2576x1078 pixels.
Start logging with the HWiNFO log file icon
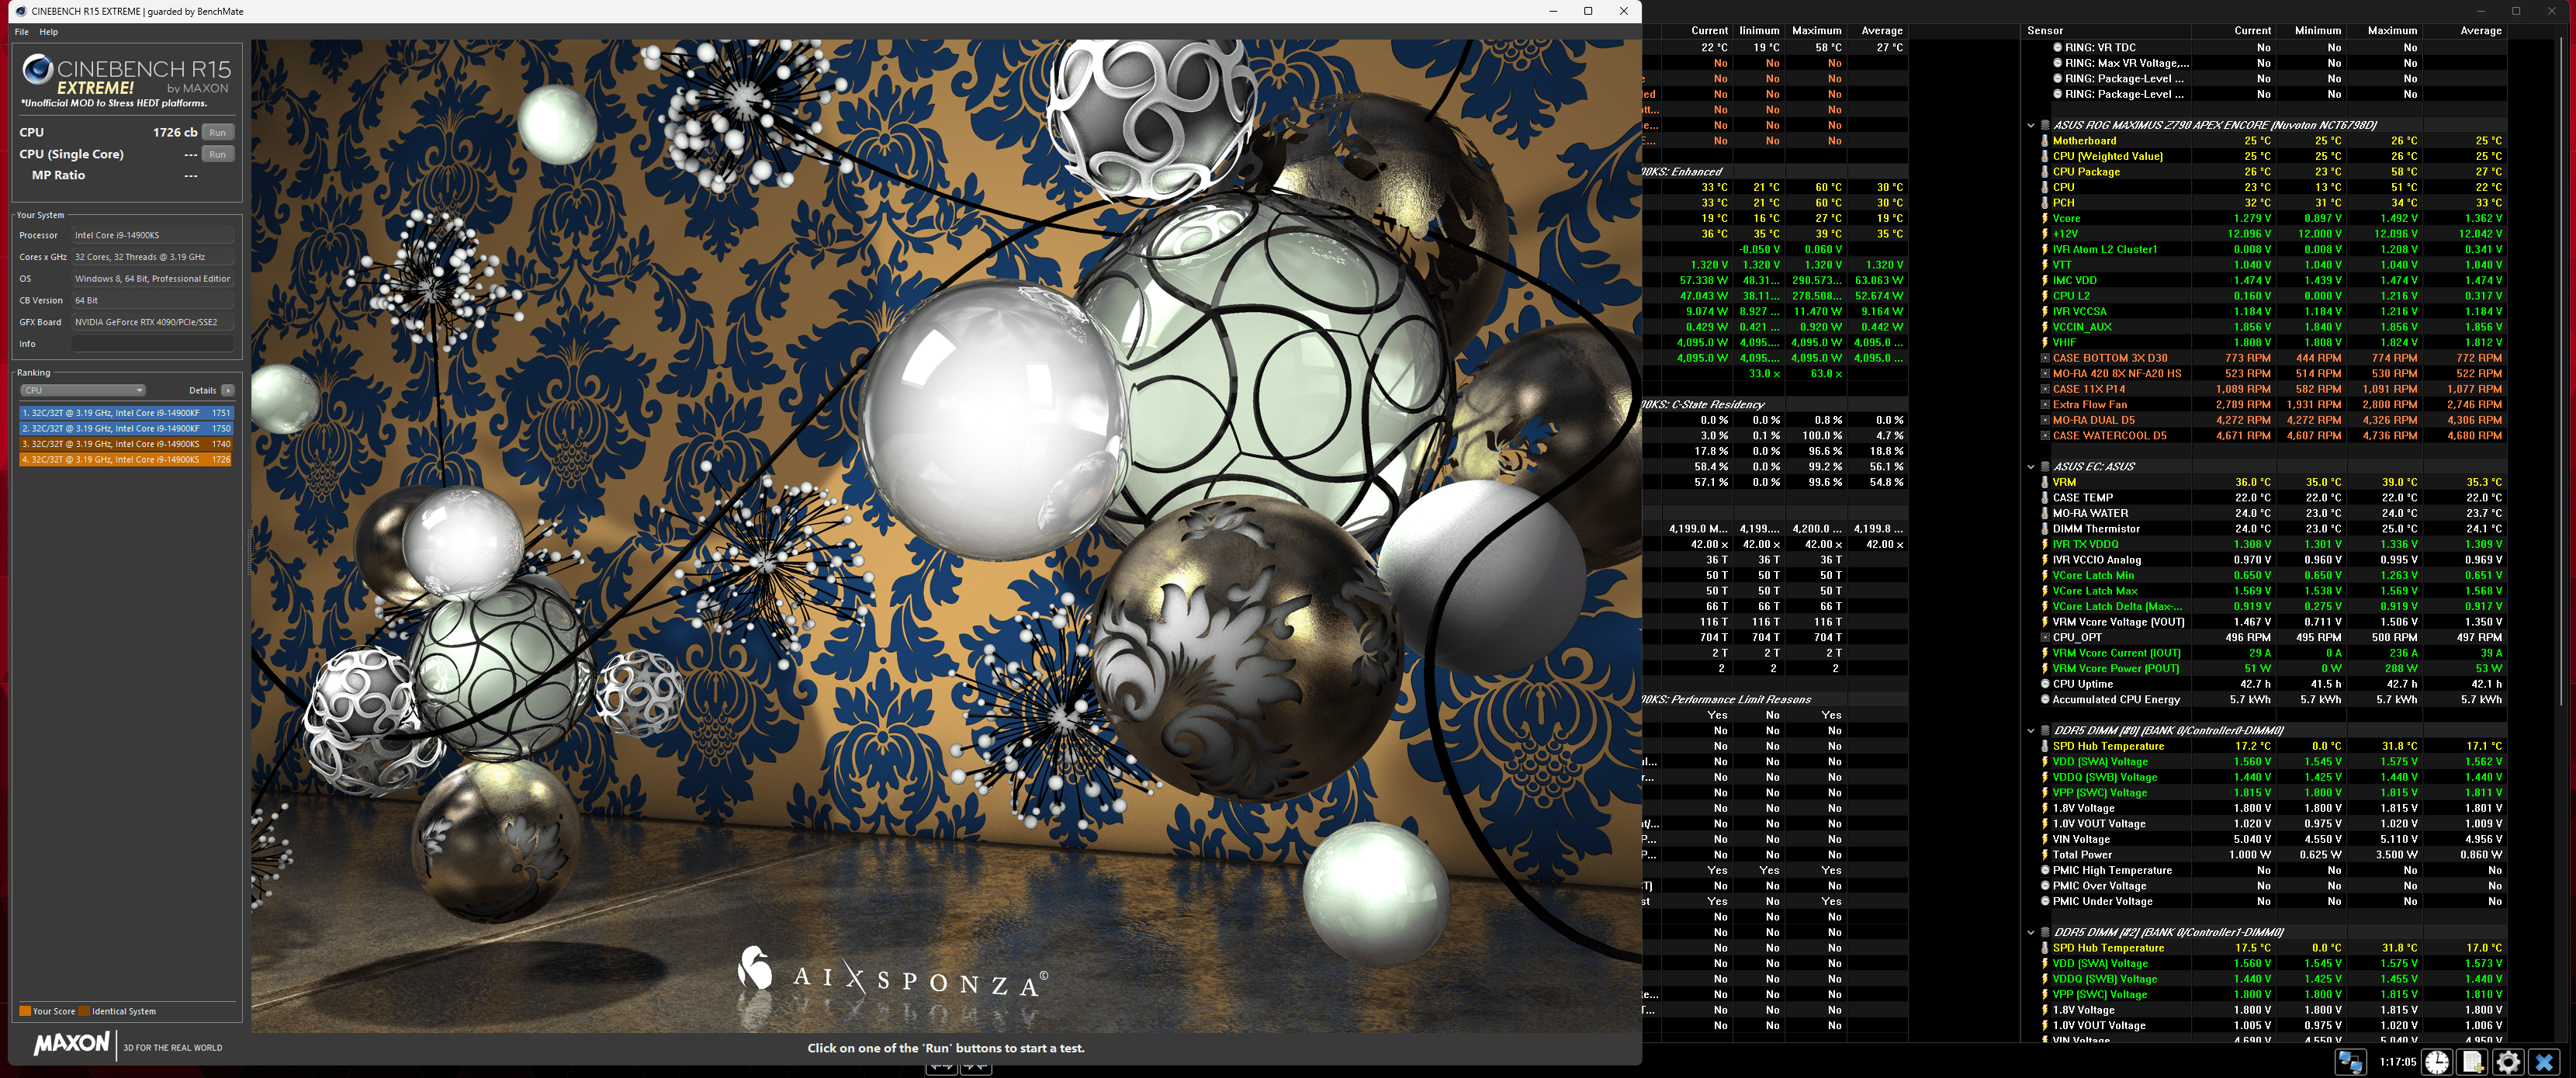(x=2473, y=1061)
